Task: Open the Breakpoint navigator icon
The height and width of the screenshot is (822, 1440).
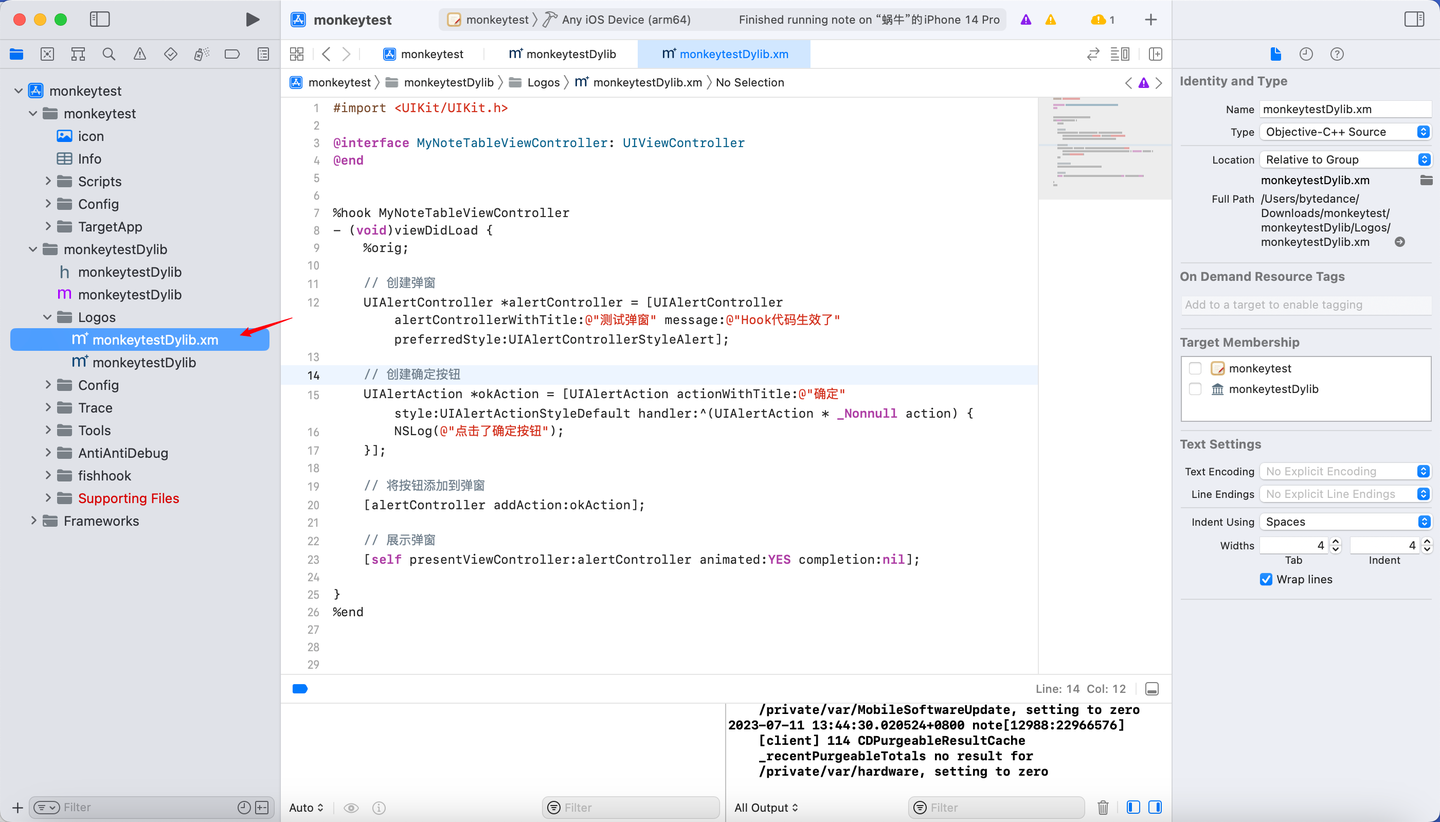Action: pyautogui.click(x=233, y=54)
